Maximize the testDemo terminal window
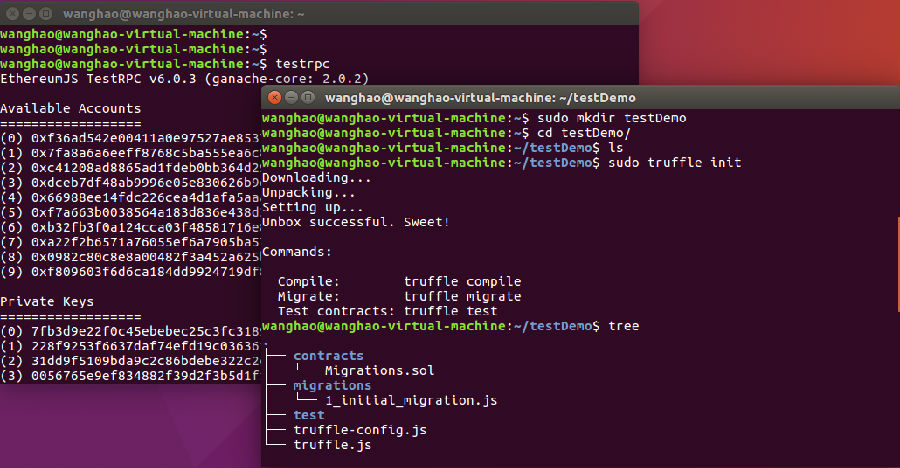 307,97
